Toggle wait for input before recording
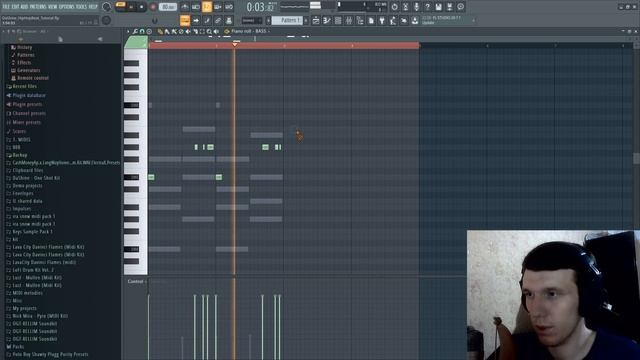640x360 pixels. pyautogui.click(x=196, y=7)
